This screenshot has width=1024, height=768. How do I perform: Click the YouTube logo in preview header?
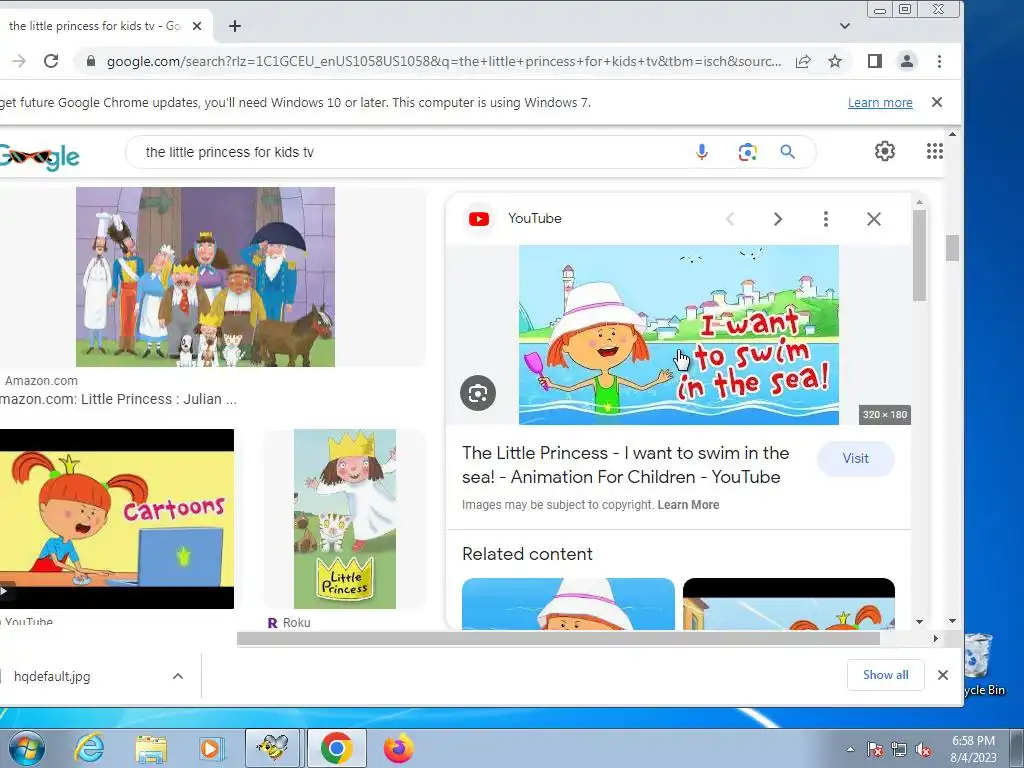479,219
